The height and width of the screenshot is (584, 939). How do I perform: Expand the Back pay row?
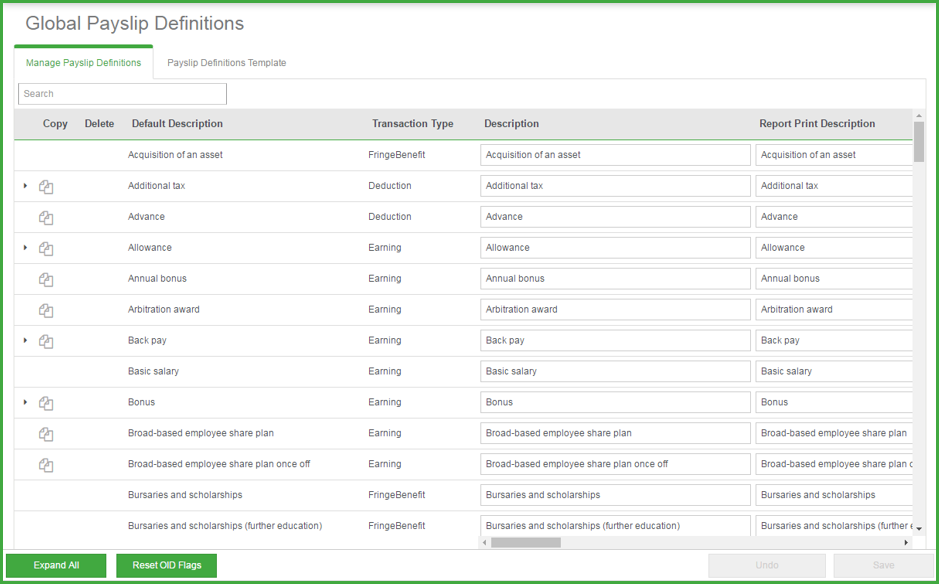tap(25, 340)
